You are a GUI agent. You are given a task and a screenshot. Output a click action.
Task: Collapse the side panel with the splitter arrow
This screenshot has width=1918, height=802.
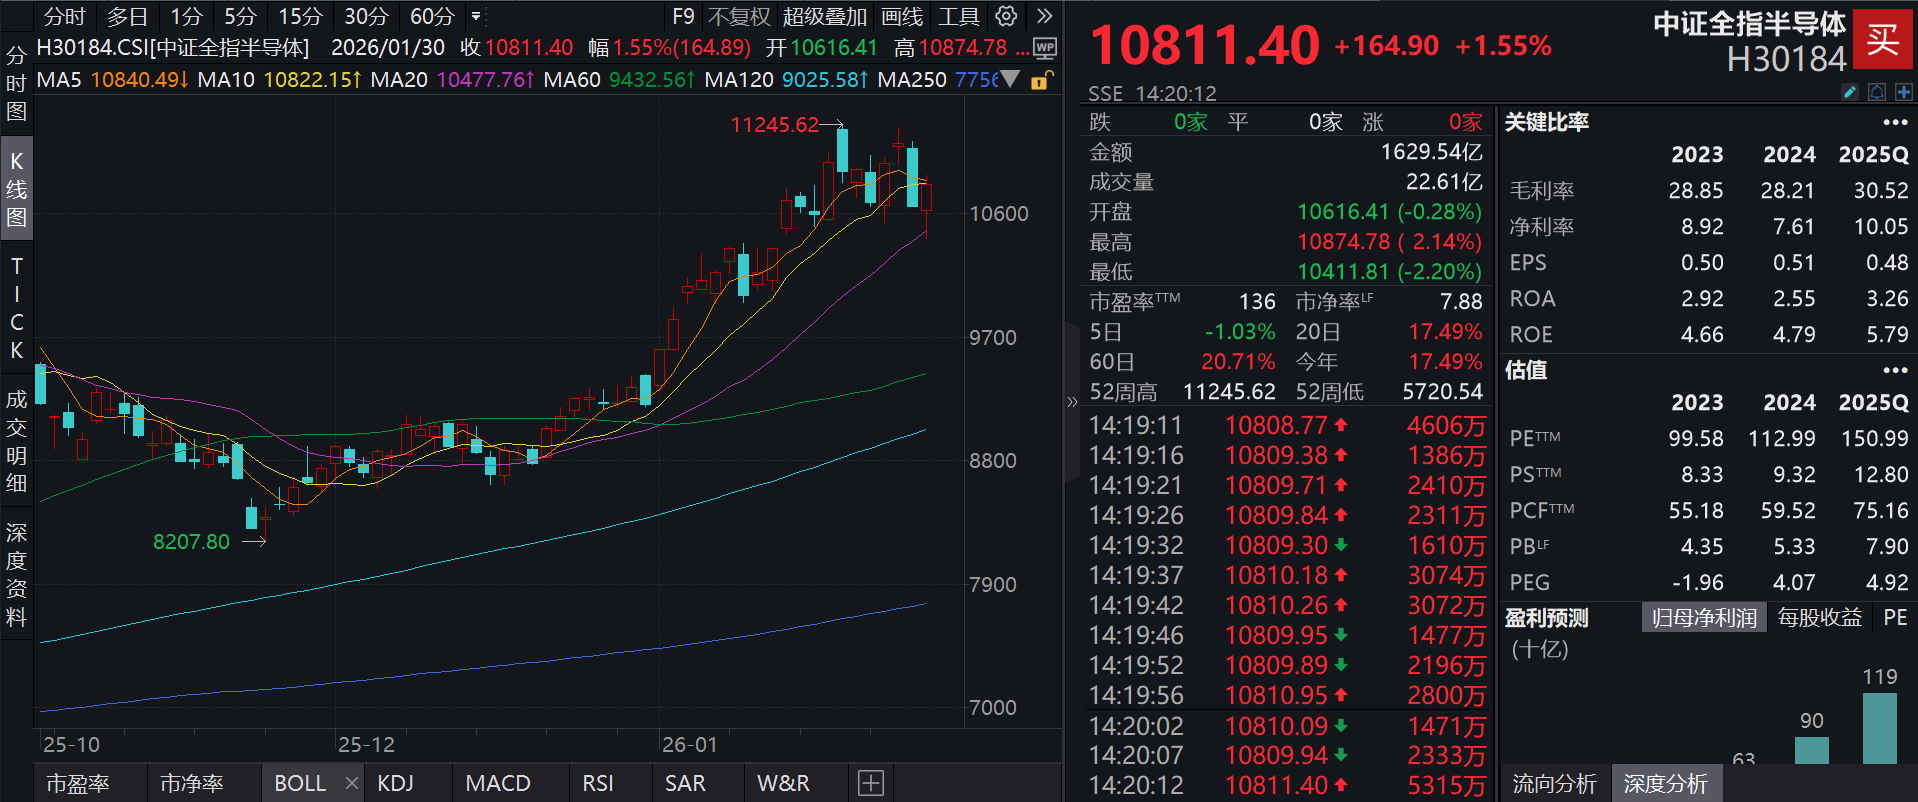pos(1072,402)
